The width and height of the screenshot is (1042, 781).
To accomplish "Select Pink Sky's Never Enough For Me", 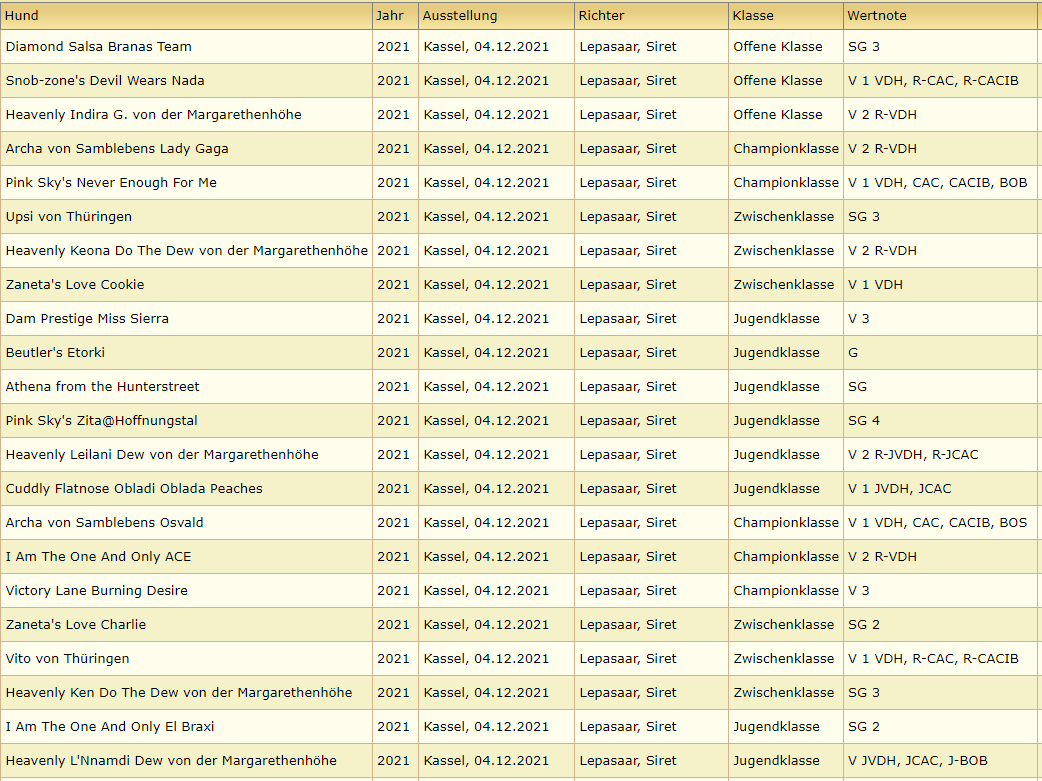I will pos(111,182).
